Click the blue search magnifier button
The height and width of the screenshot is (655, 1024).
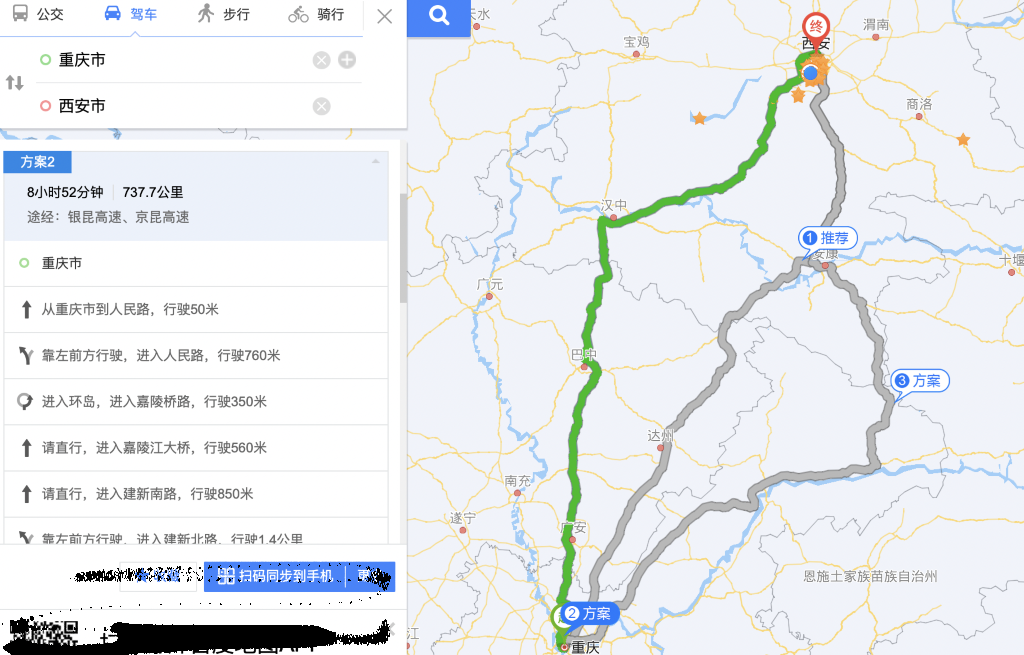tap(439, 17)
